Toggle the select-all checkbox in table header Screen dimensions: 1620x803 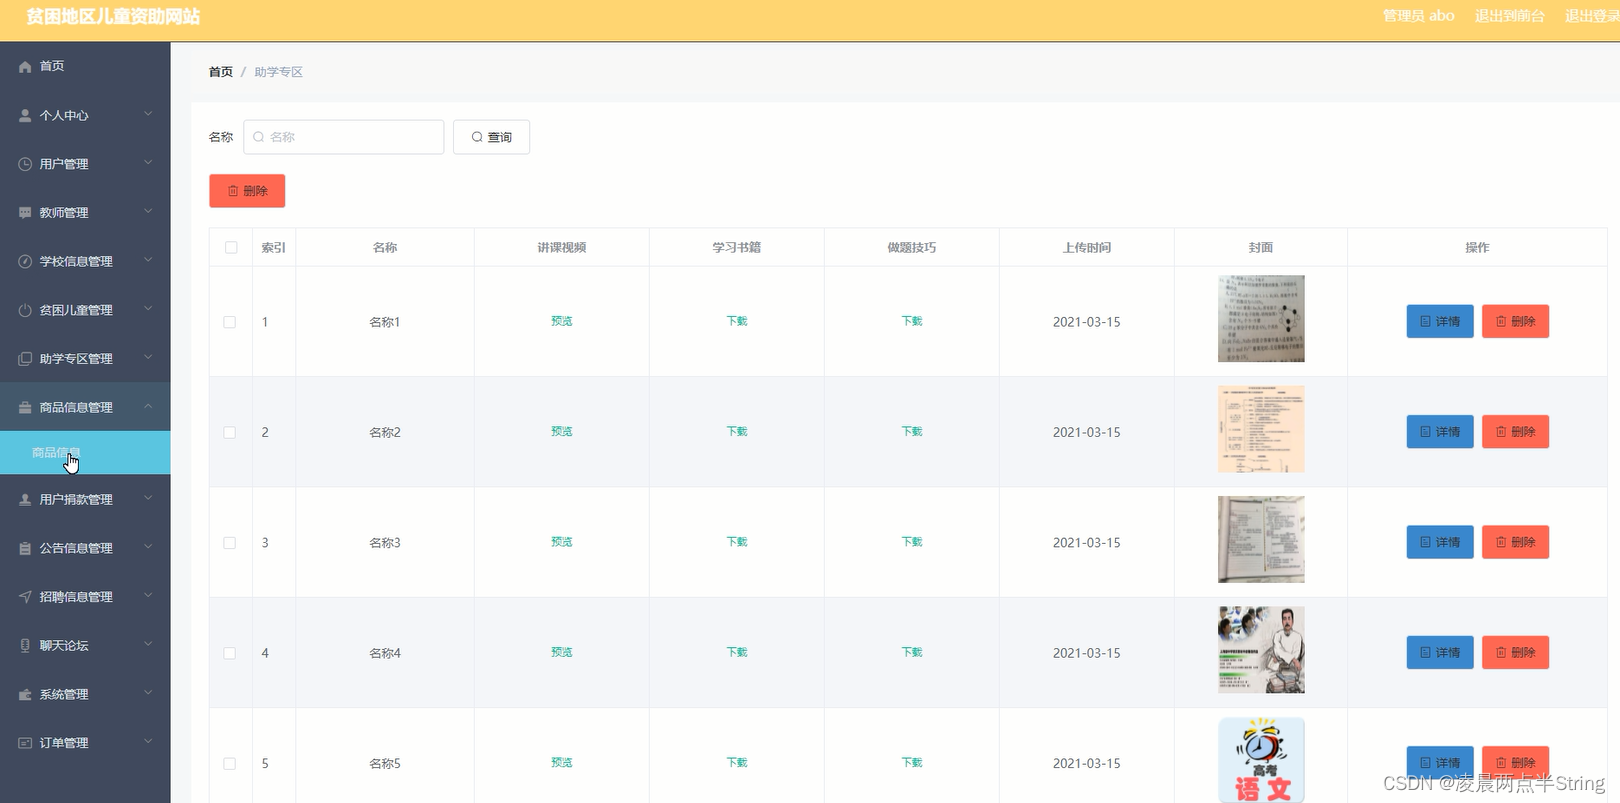[x=231, y=247]
